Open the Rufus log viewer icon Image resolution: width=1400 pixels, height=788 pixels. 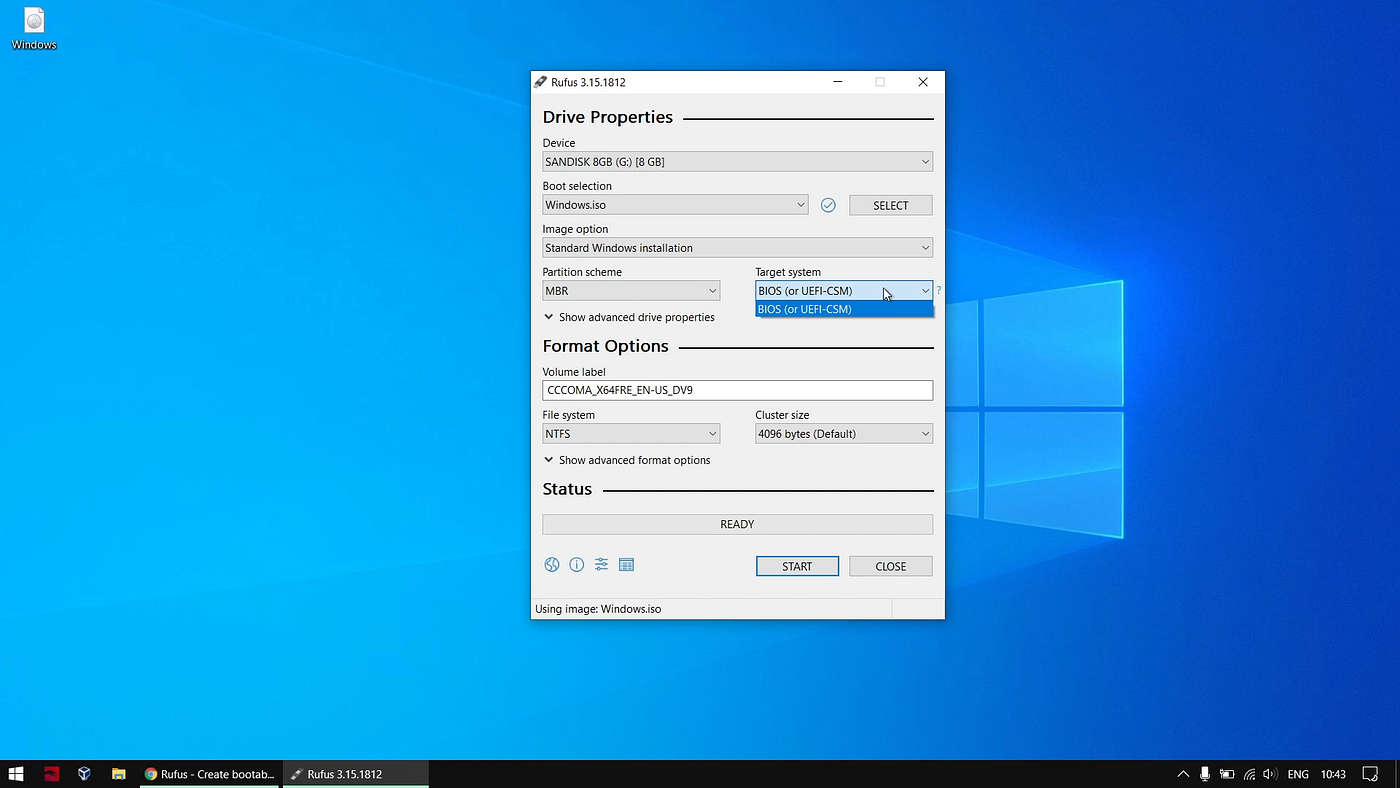pos(626,564)
